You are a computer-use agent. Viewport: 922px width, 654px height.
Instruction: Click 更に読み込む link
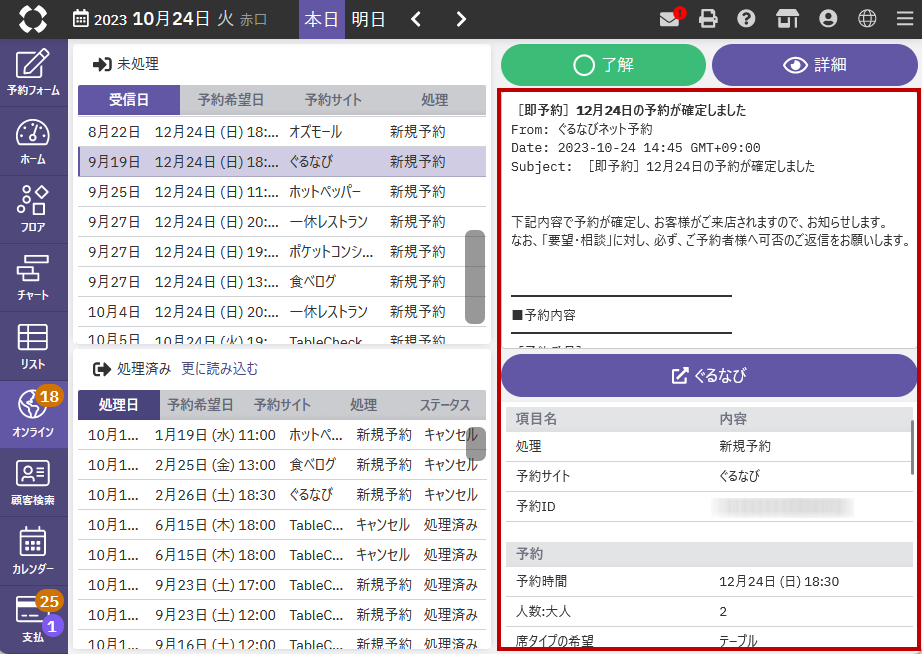219,369
